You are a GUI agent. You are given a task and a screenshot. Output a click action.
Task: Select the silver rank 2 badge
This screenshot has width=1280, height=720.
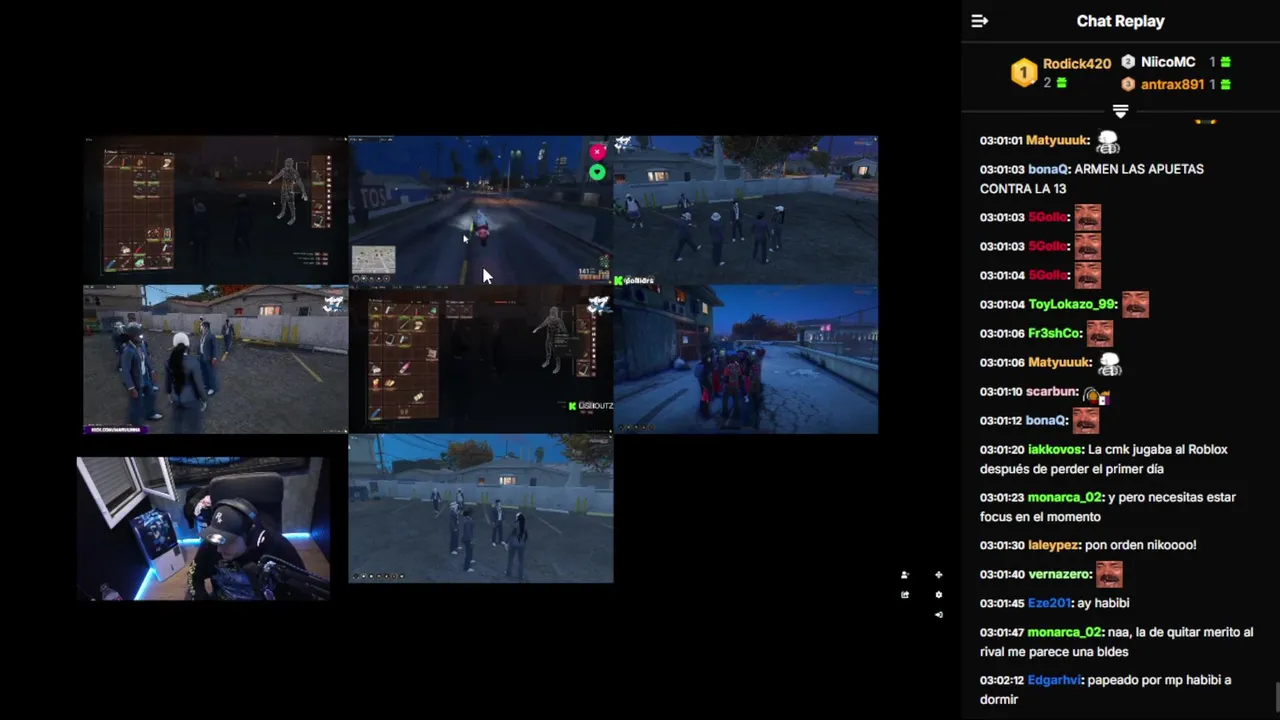1128,62
